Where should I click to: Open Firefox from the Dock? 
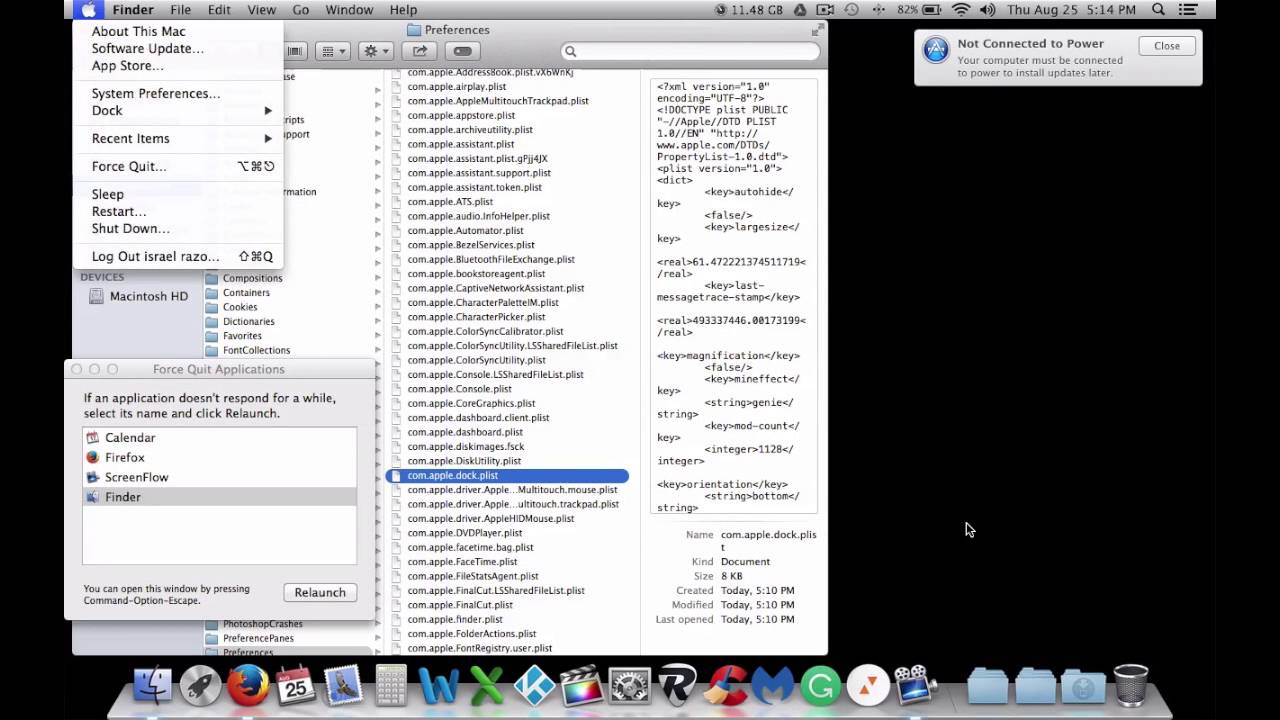[x=247, y=687]
